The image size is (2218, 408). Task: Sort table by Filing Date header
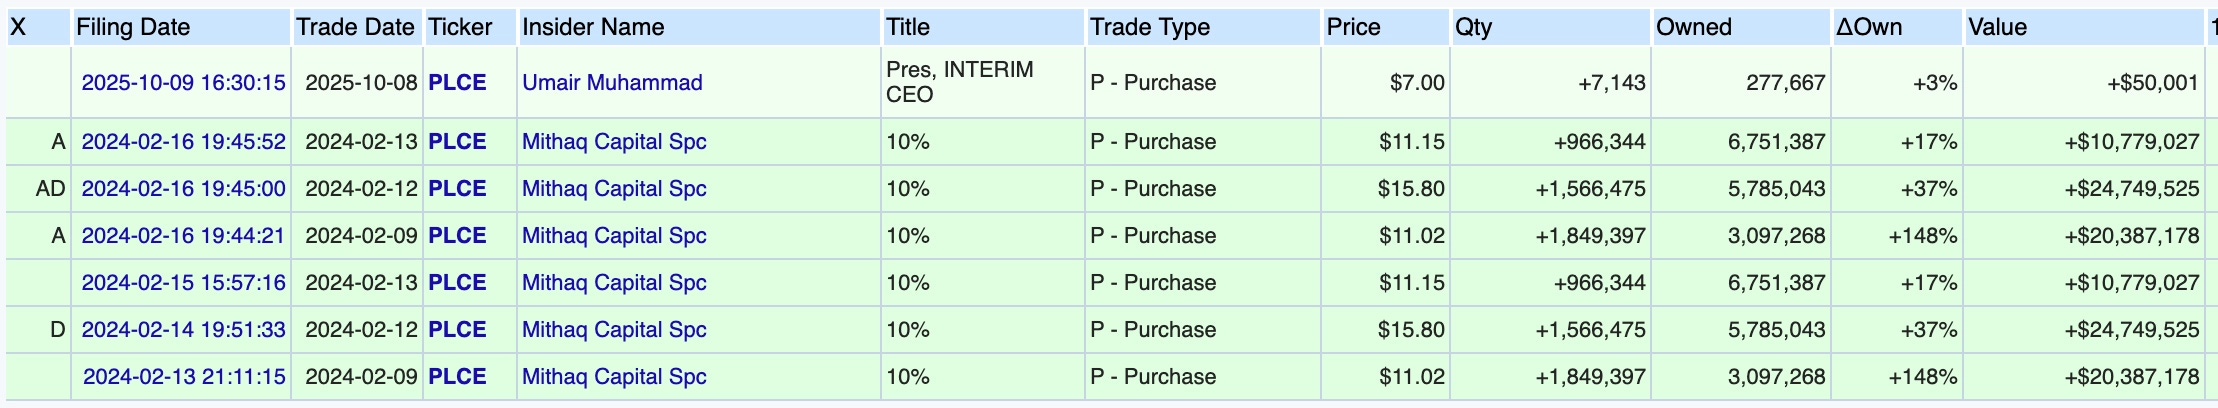[133, 27]
